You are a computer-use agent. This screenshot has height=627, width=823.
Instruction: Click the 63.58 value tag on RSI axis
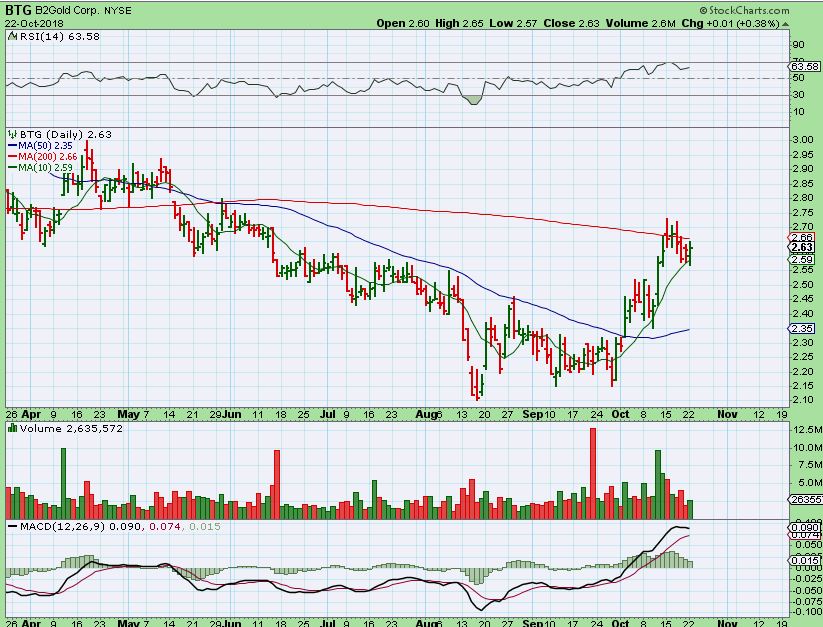coord(804,67)
